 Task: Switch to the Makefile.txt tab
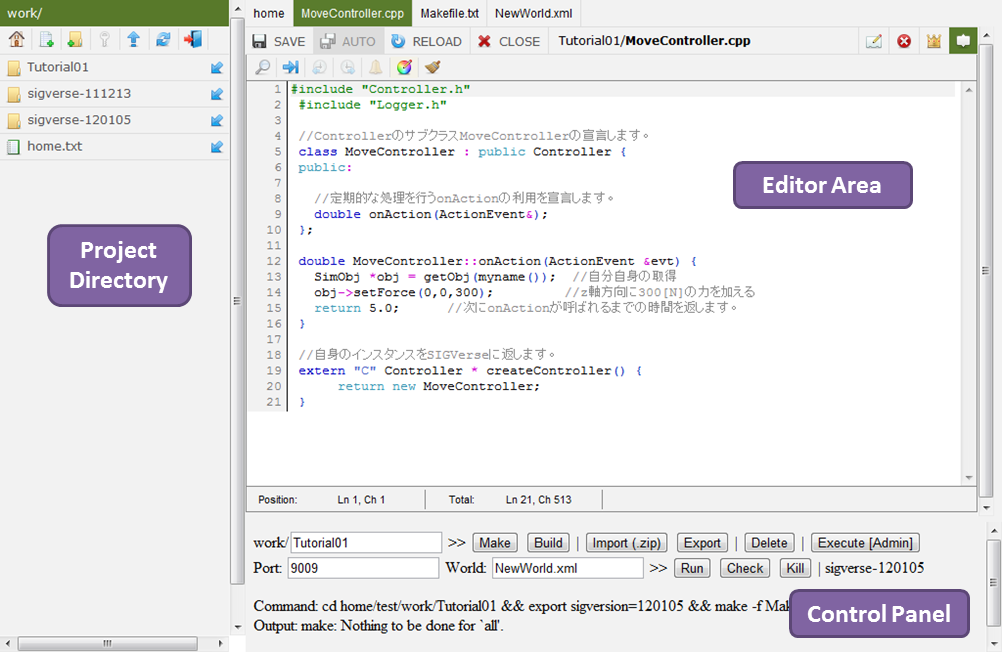450,14
